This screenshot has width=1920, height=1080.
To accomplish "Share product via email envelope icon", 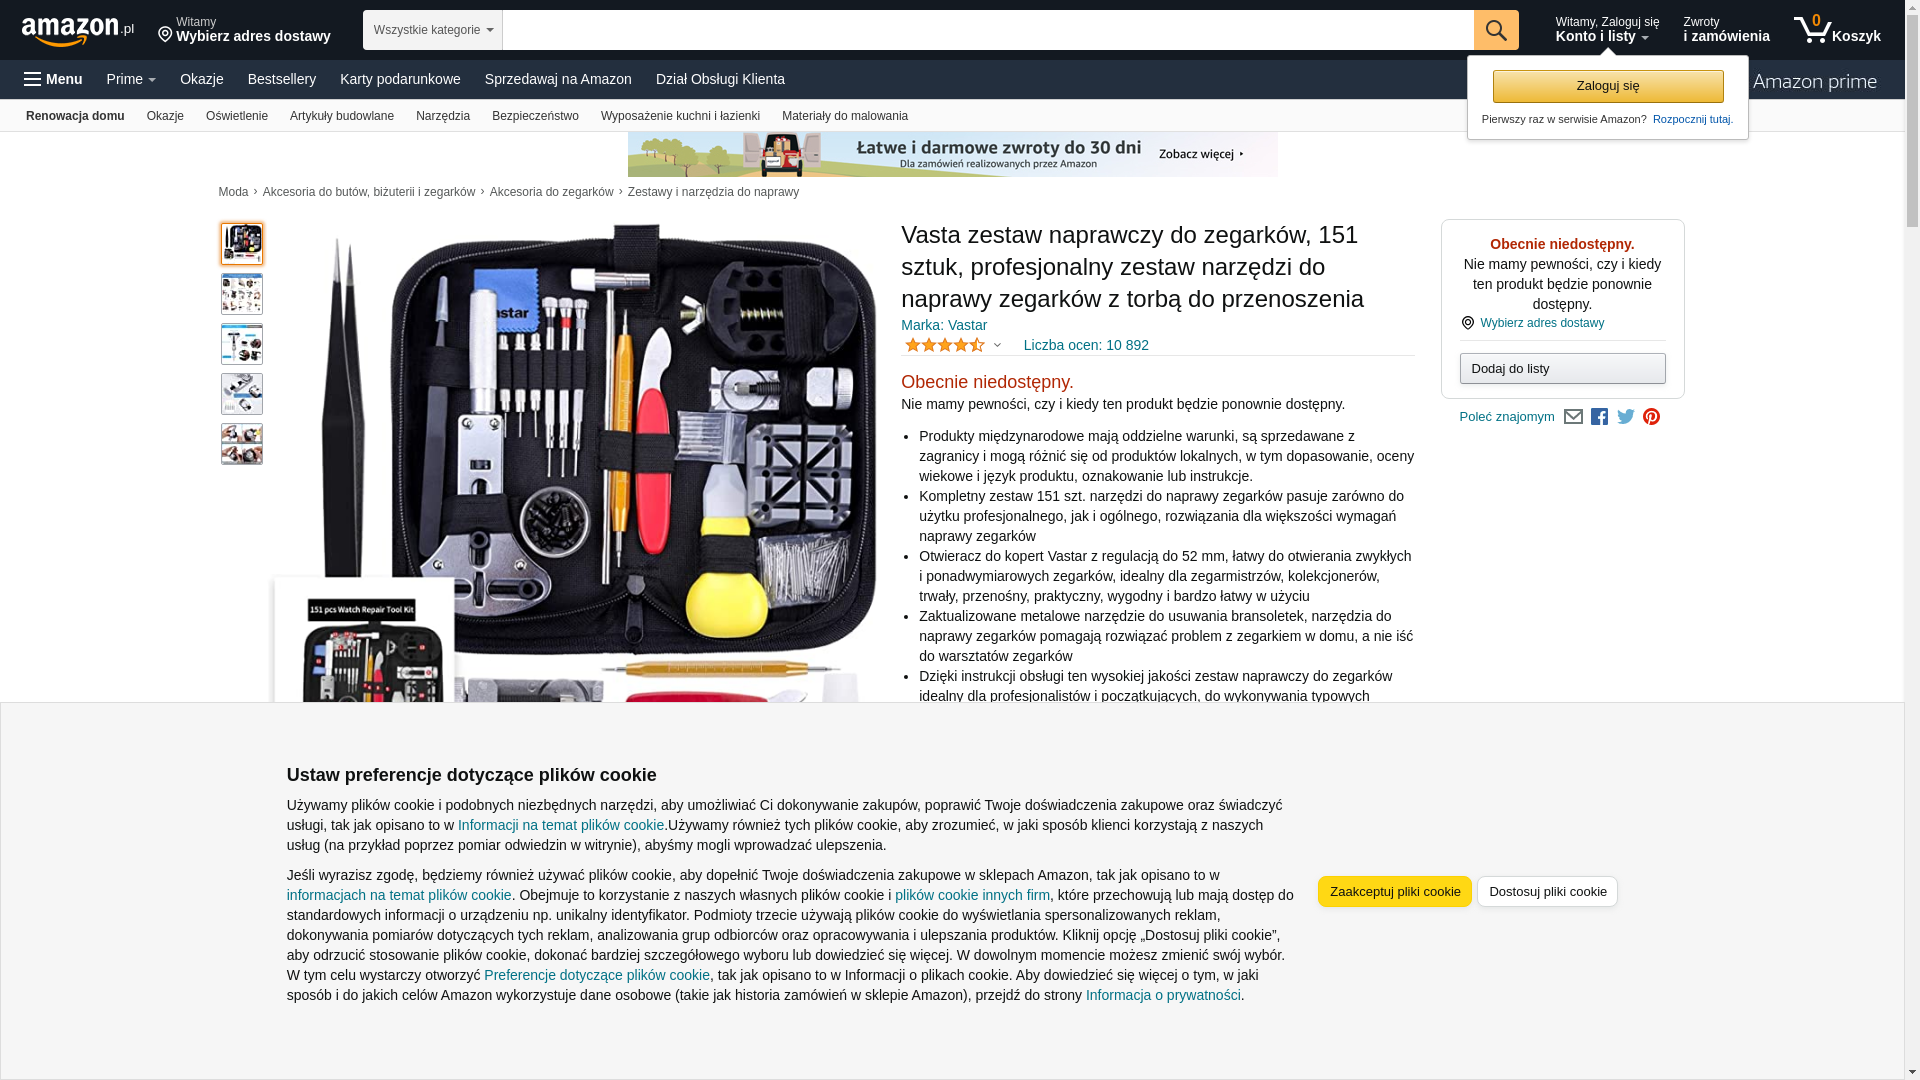I will tap(1573, 417).
